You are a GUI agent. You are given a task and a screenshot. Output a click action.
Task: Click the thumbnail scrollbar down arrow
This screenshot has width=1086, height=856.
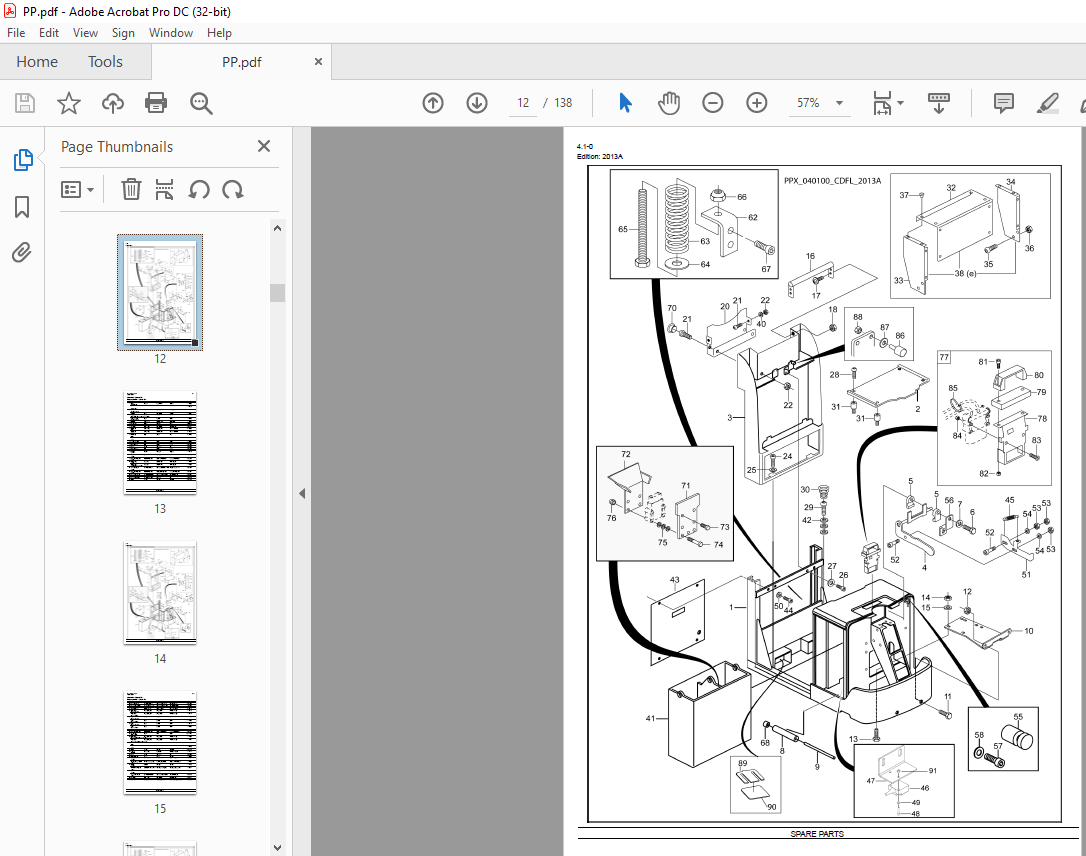pos(278,848)
